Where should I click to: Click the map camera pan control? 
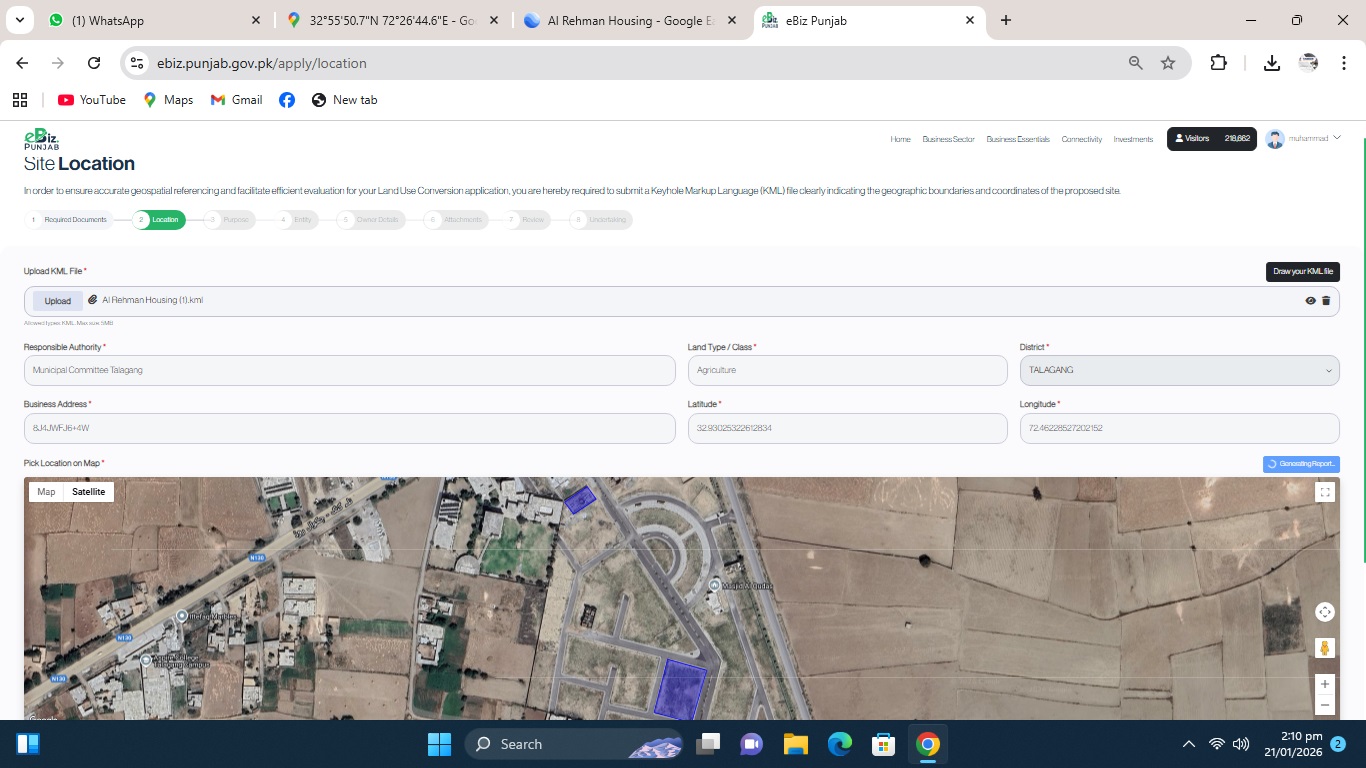(x=1325, y=612)
